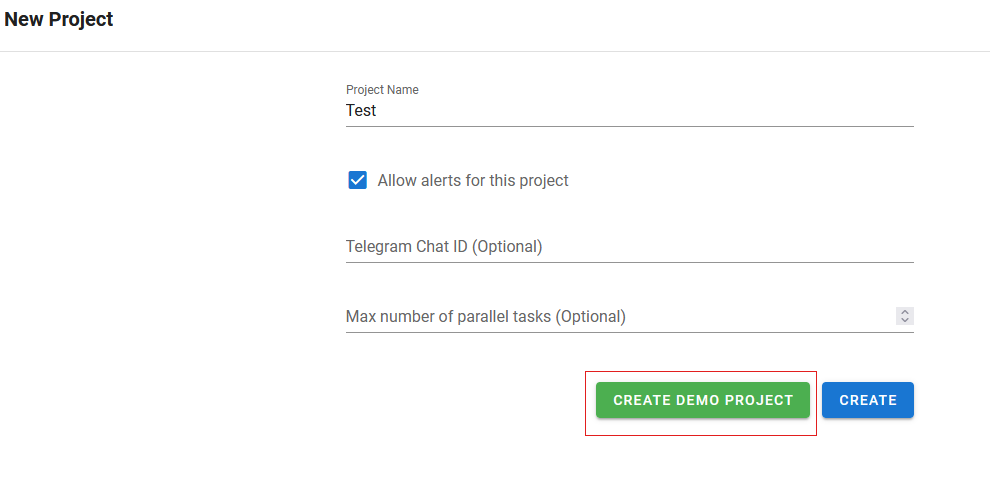Click the 'Test' text in the name field
Screen dimensions: 990x485
click(361, 111)
